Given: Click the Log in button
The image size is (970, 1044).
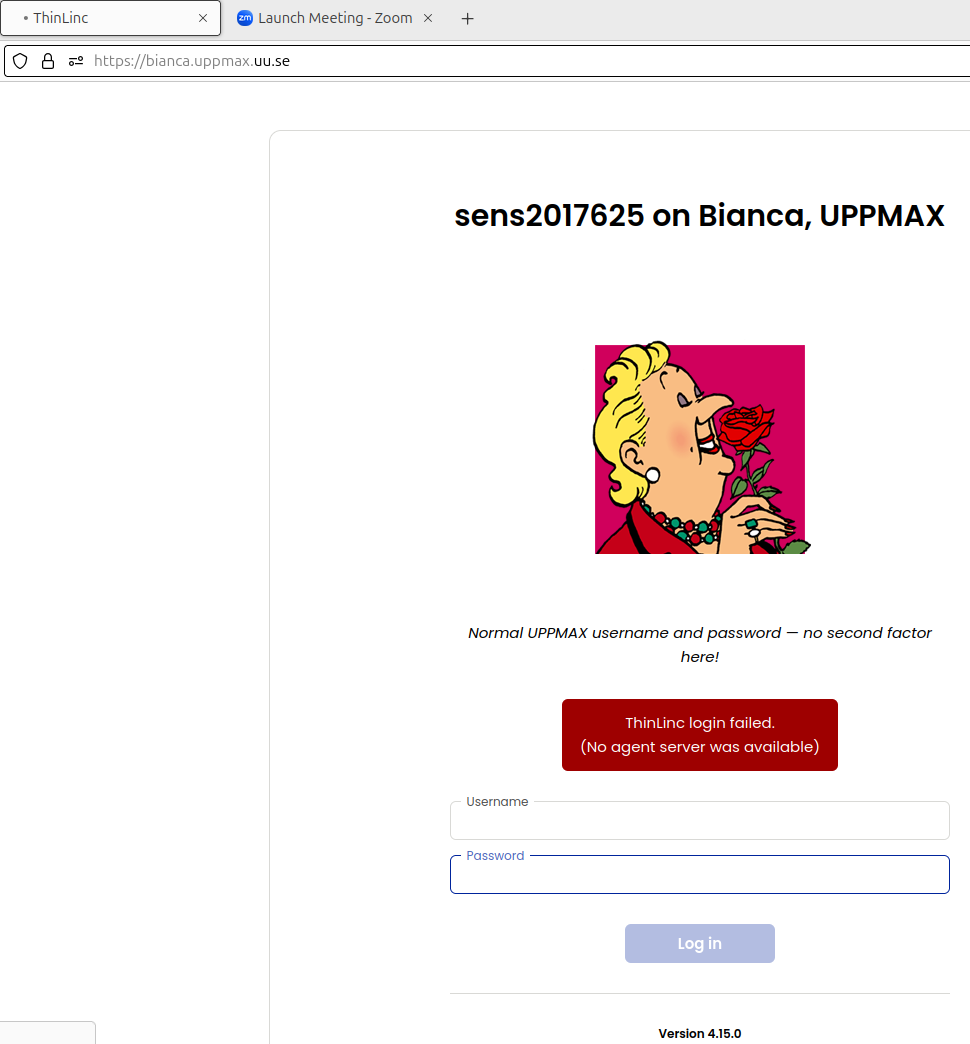Looking at the screenshot, I should click(699, 943).
